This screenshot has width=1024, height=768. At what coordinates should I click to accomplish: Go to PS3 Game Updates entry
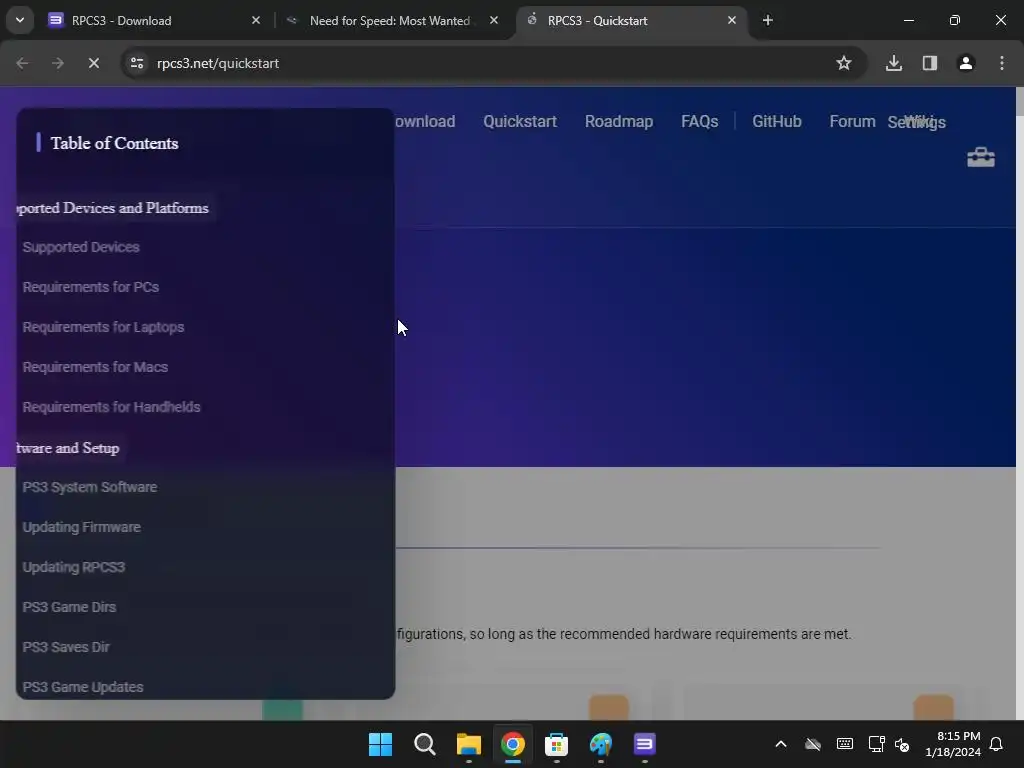point(83,687)
